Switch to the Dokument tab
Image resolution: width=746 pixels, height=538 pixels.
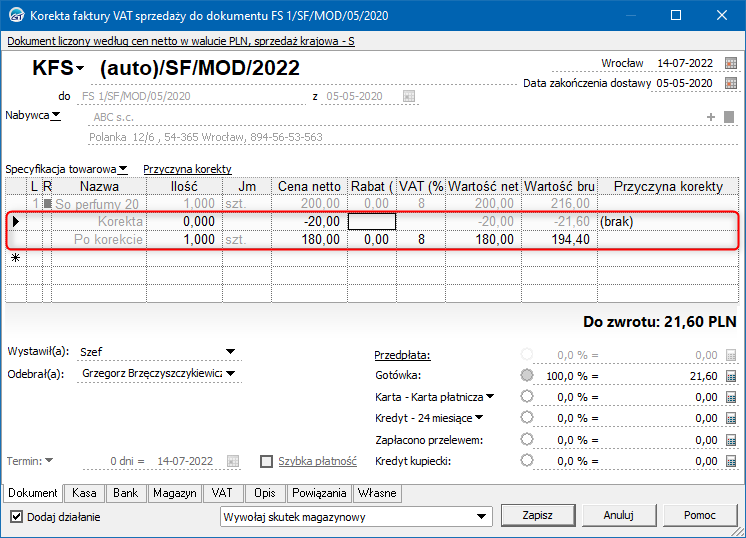pyautogui.click(x=33, y=493)
